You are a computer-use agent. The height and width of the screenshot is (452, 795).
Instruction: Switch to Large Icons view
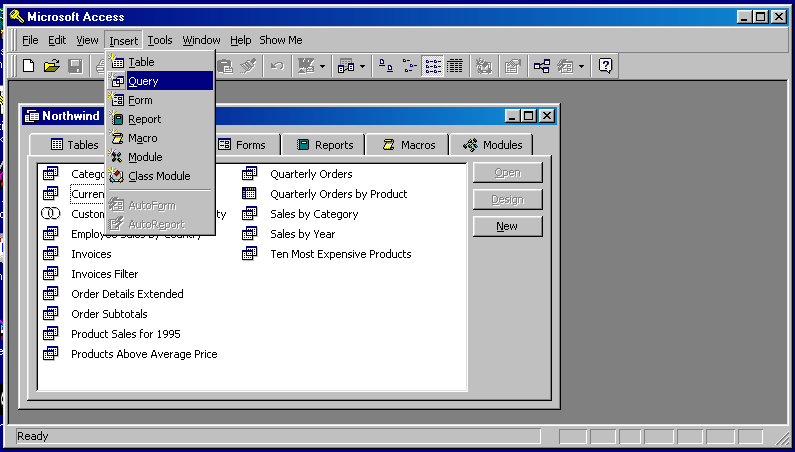(388, 66)
